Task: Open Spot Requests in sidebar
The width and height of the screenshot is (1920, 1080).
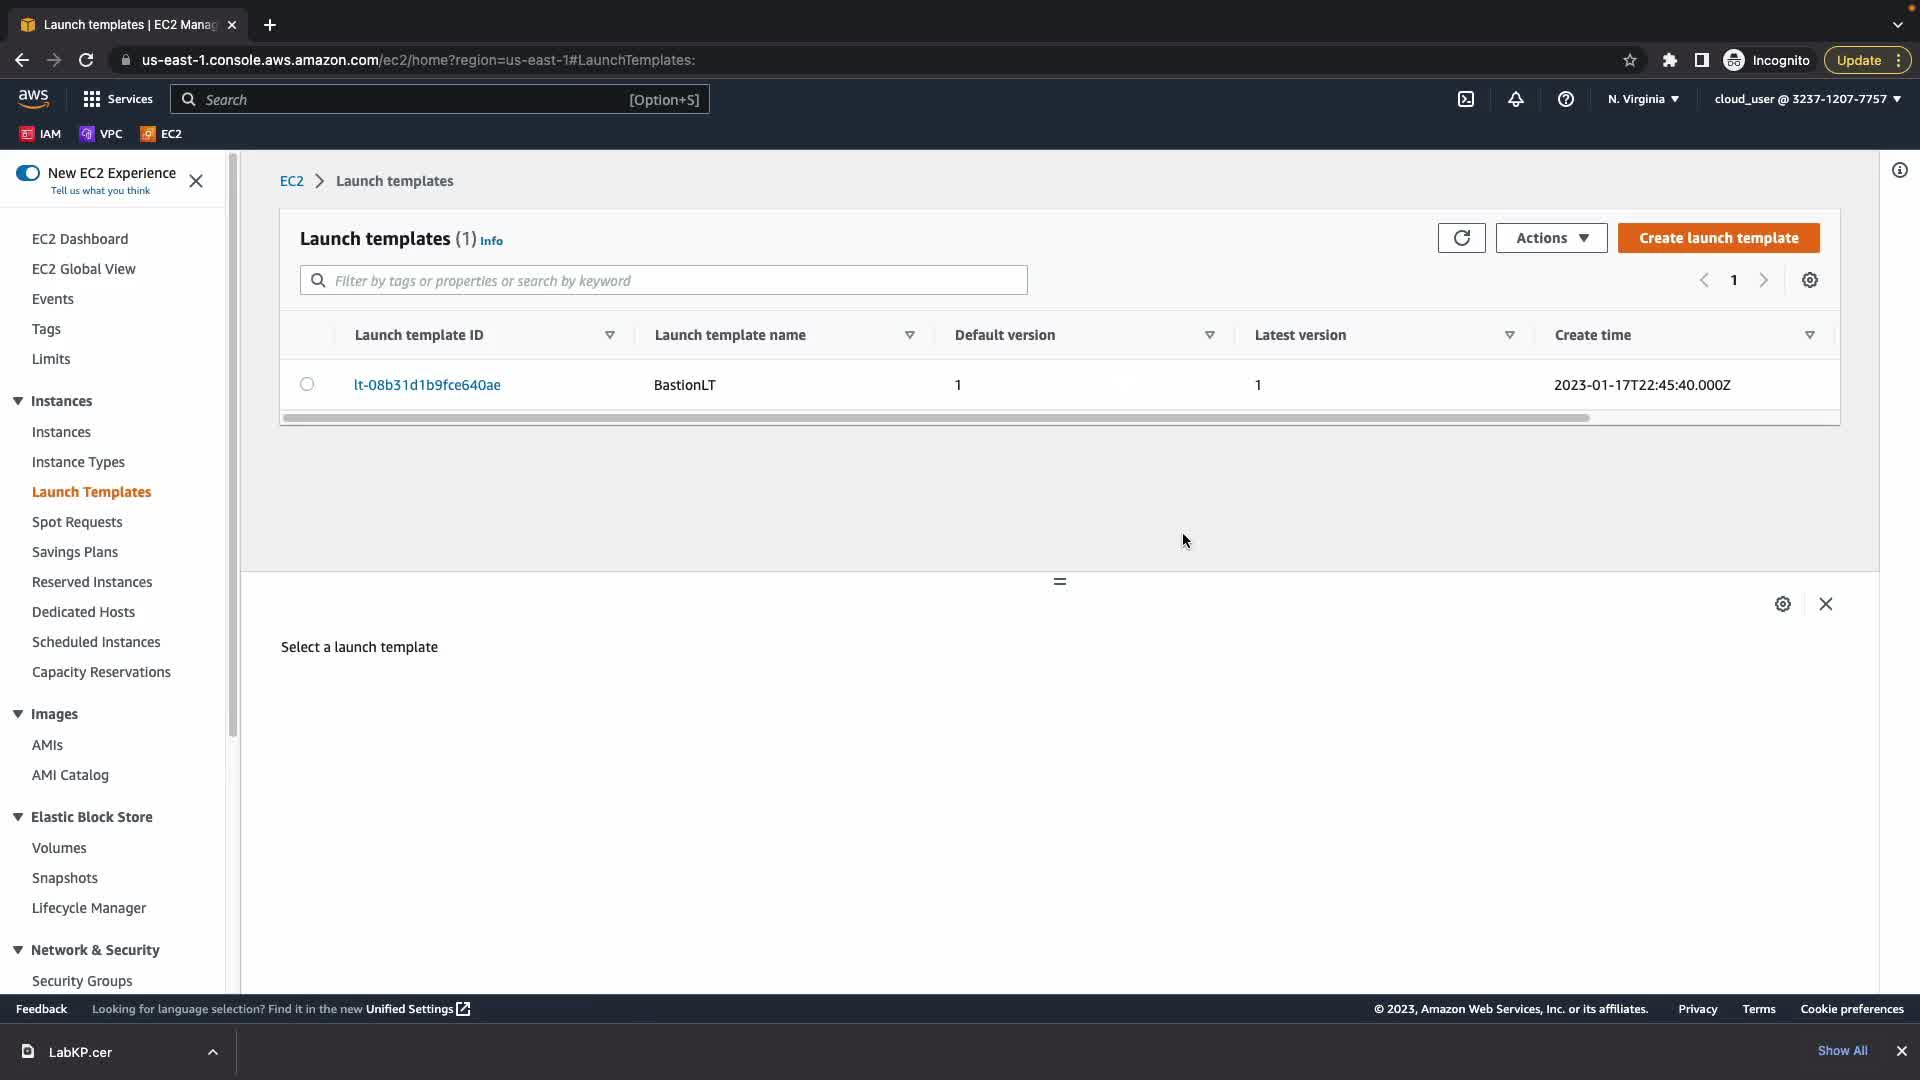Action: click(x=77, y=522)
